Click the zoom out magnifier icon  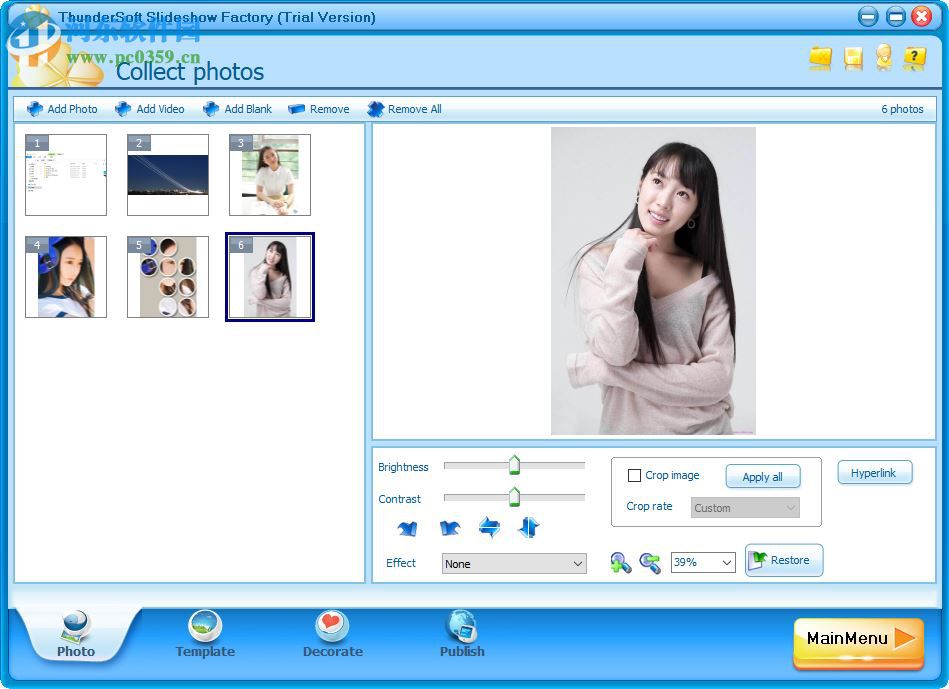[651, 562]
